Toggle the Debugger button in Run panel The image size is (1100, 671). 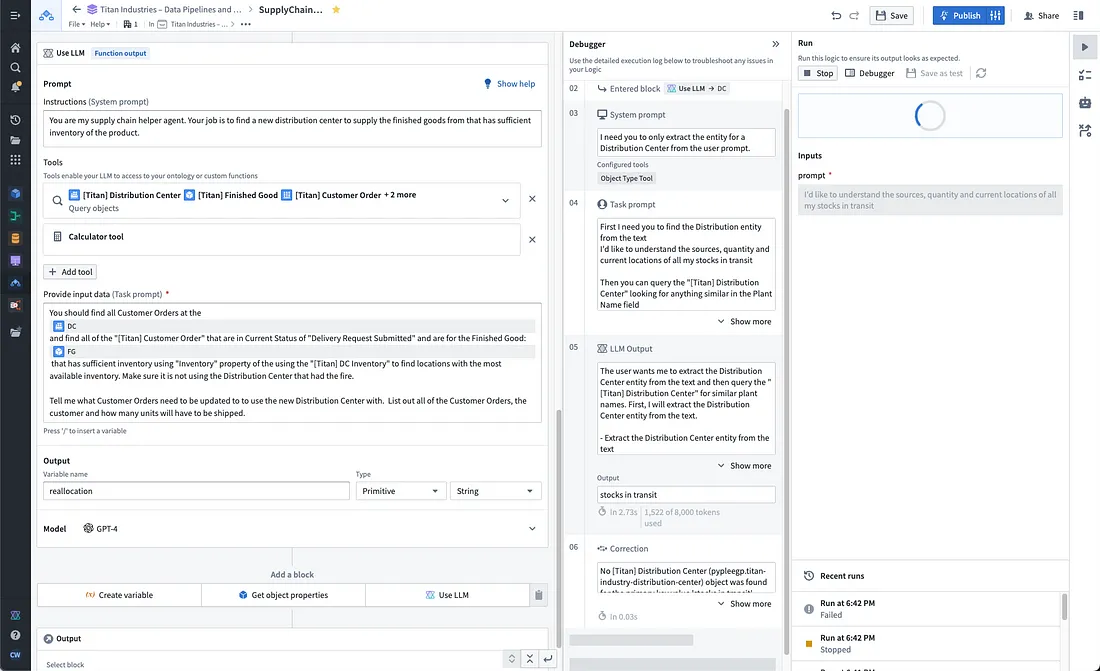point(870,73)
